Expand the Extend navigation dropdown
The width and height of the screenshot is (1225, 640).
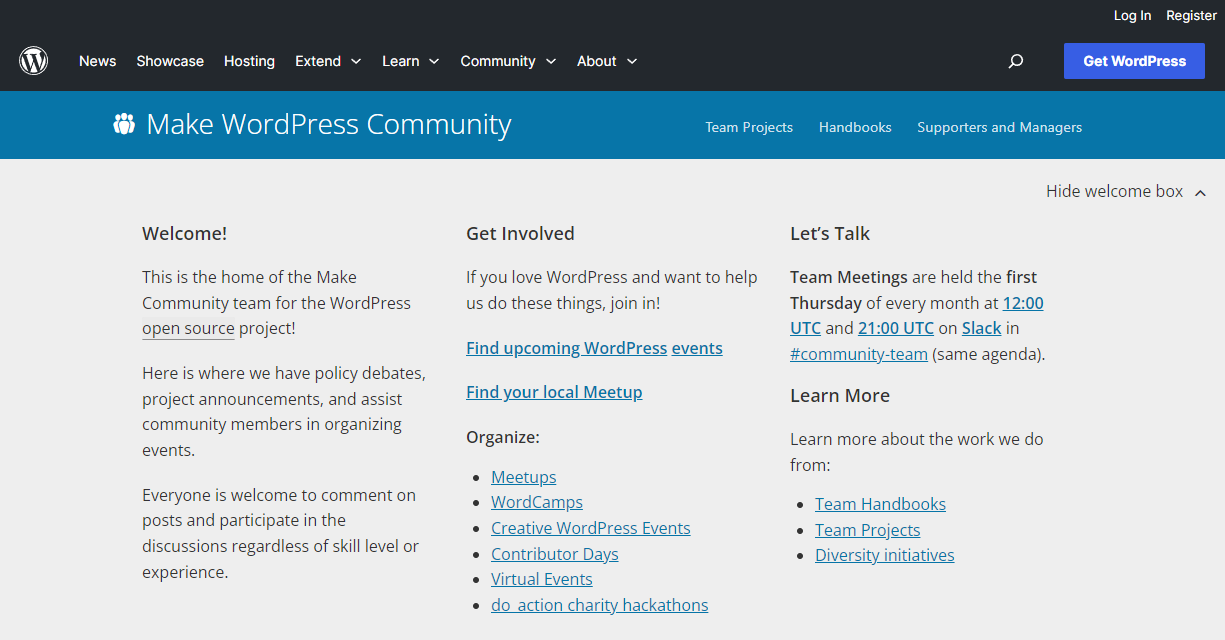click(x=328, y=61)
